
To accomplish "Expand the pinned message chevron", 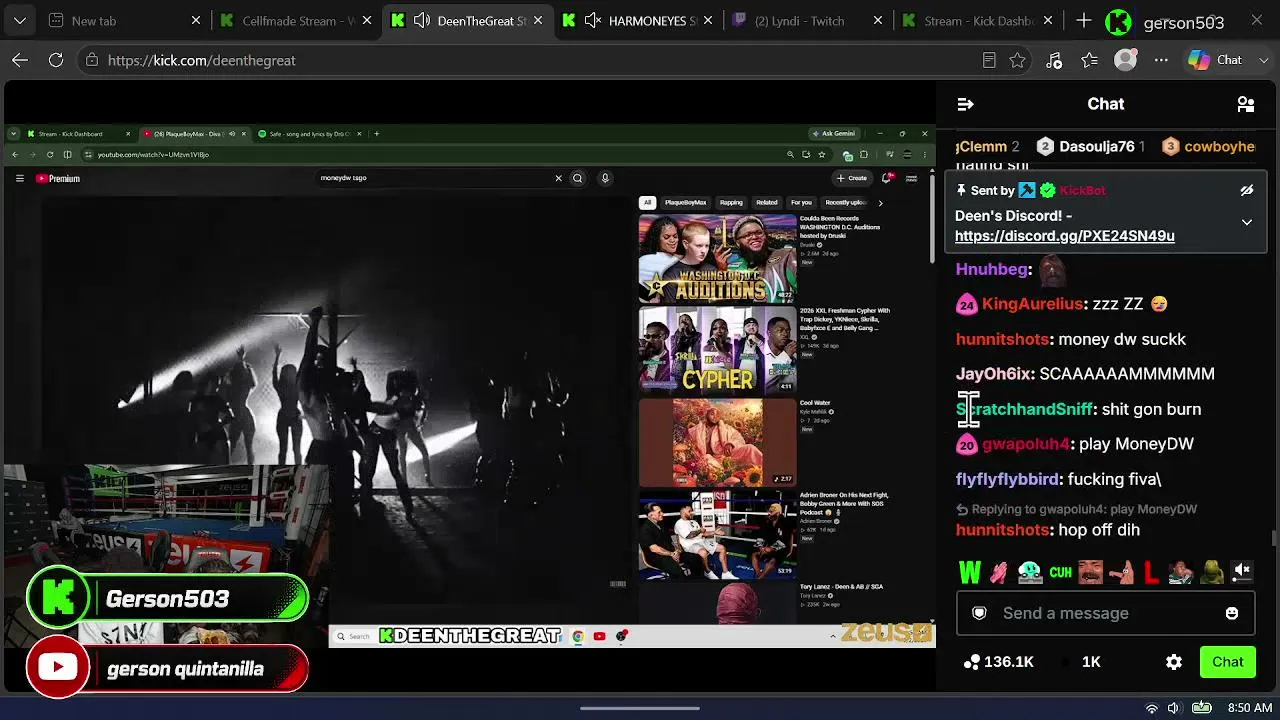I will tap(1247, 222).
